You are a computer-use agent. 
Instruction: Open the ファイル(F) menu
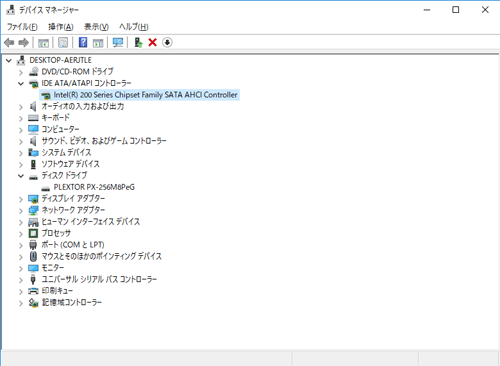coord(22,27)
